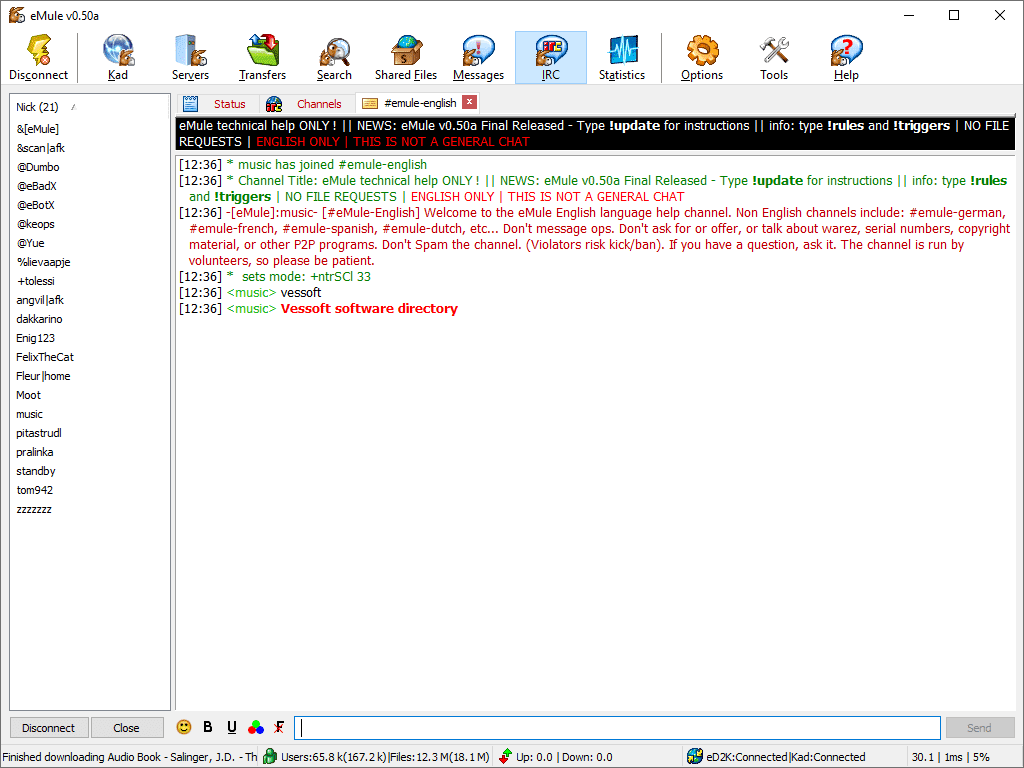Select nick standby
This screenshot has height=768, width=1024.
pos(36,470)
